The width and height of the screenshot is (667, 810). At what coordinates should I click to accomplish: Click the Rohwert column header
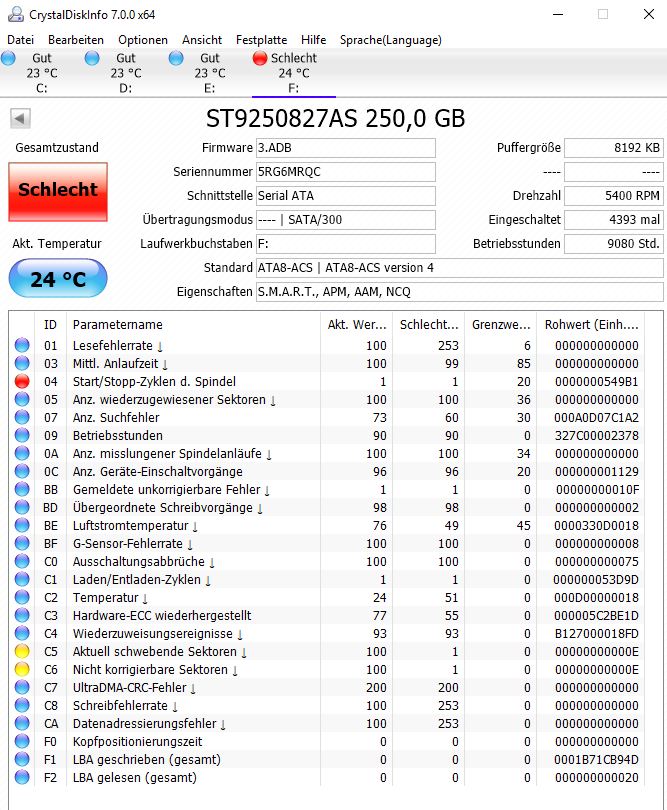pos(591,324)
